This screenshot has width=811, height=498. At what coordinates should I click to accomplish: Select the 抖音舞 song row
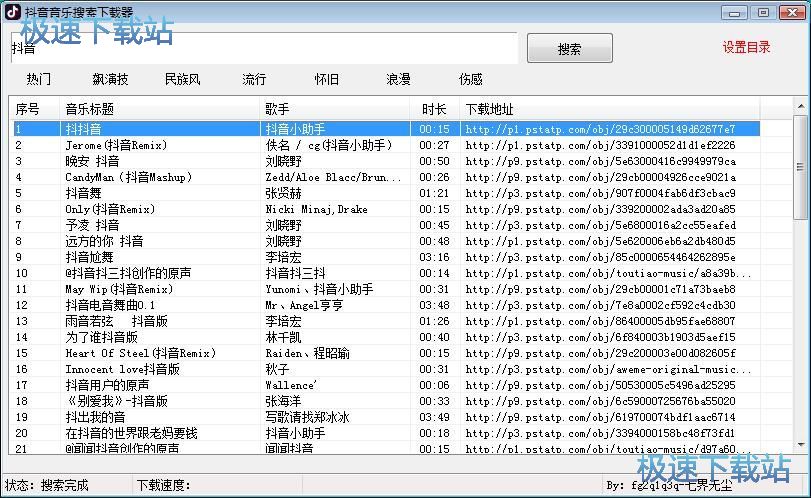tap(387, 193)
